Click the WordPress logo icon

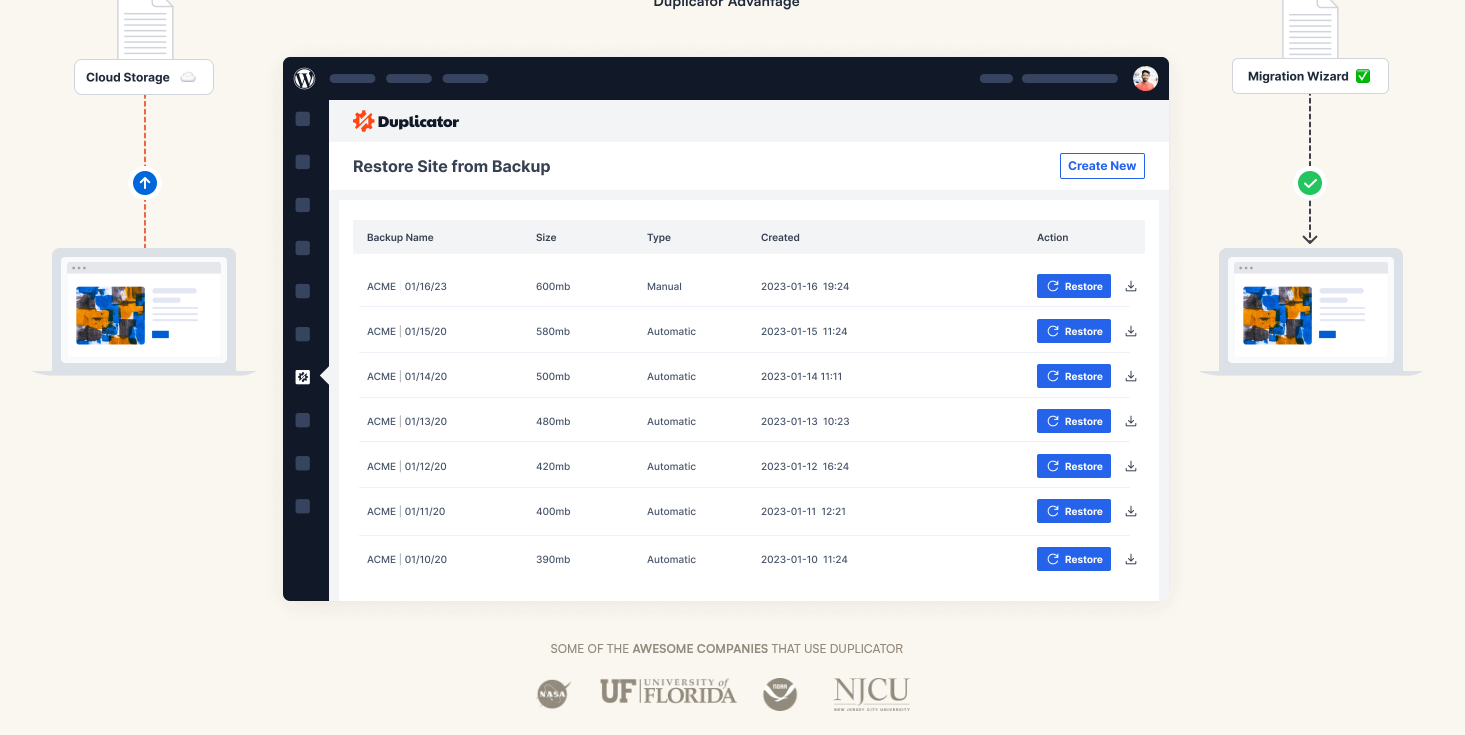305,79
